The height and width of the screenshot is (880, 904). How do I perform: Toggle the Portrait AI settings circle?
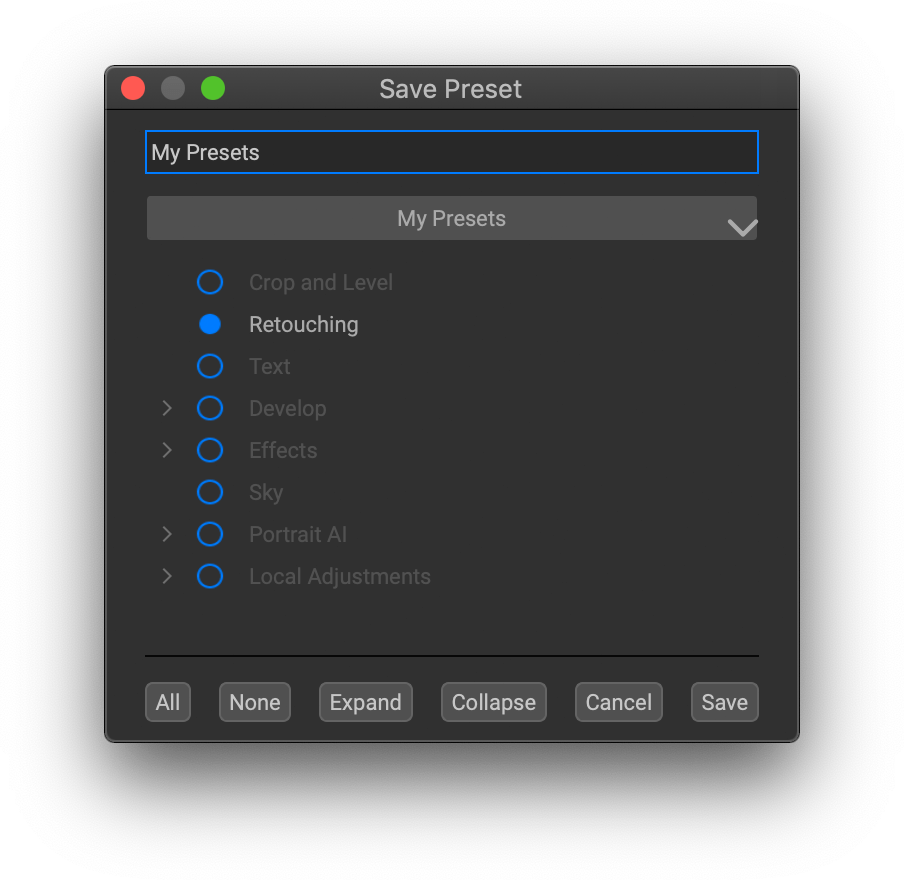210,535
